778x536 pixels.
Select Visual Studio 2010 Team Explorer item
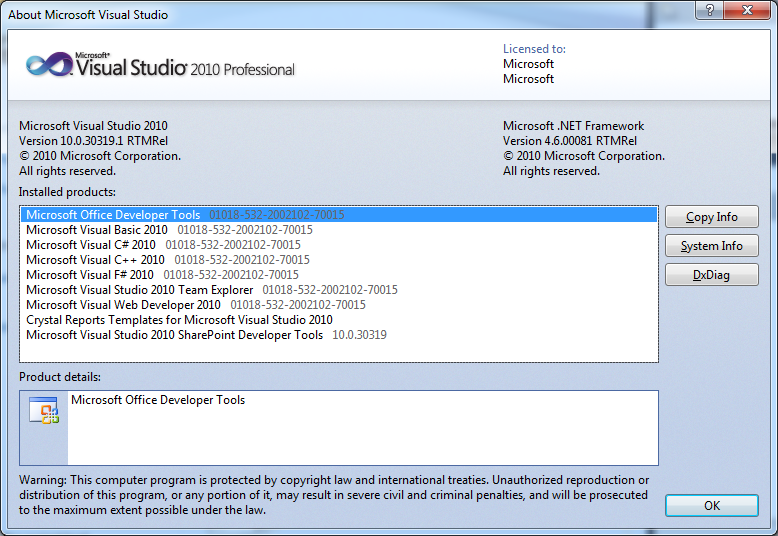(139, 290)
